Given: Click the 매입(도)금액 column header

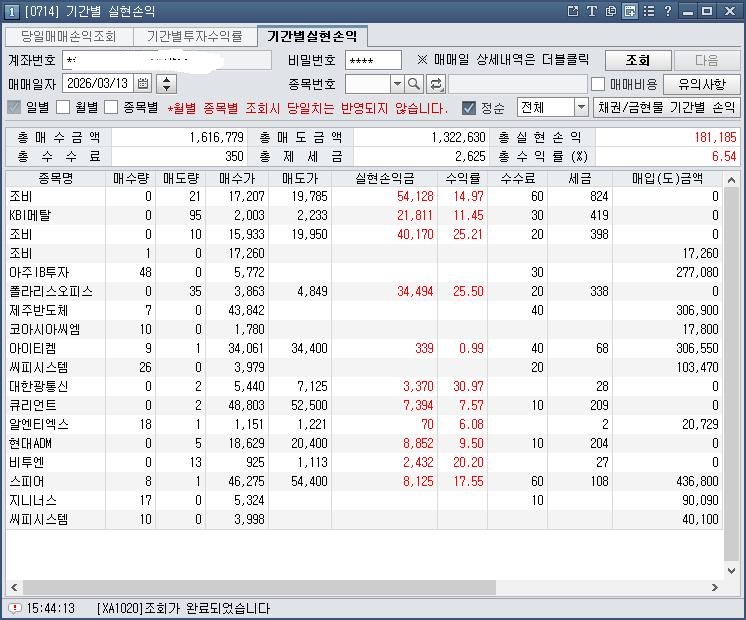Looking at the screenshot, I should pos(667,178).
